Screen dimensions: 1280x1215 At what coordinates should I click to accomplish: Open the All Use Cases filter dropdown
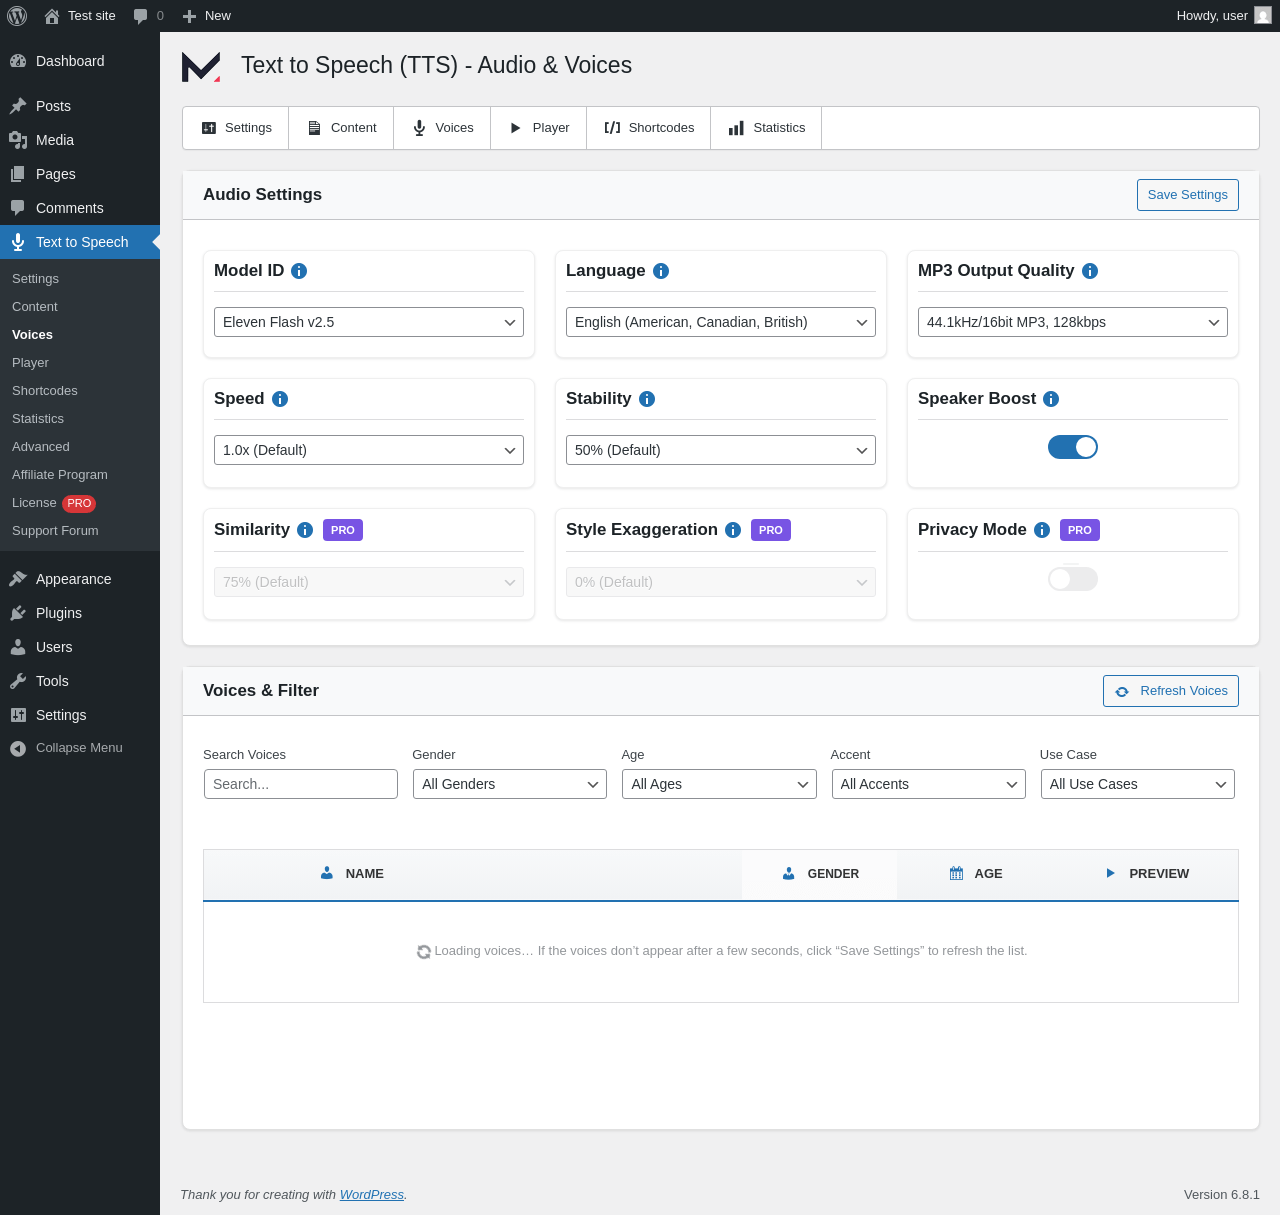coord(1138,784)
